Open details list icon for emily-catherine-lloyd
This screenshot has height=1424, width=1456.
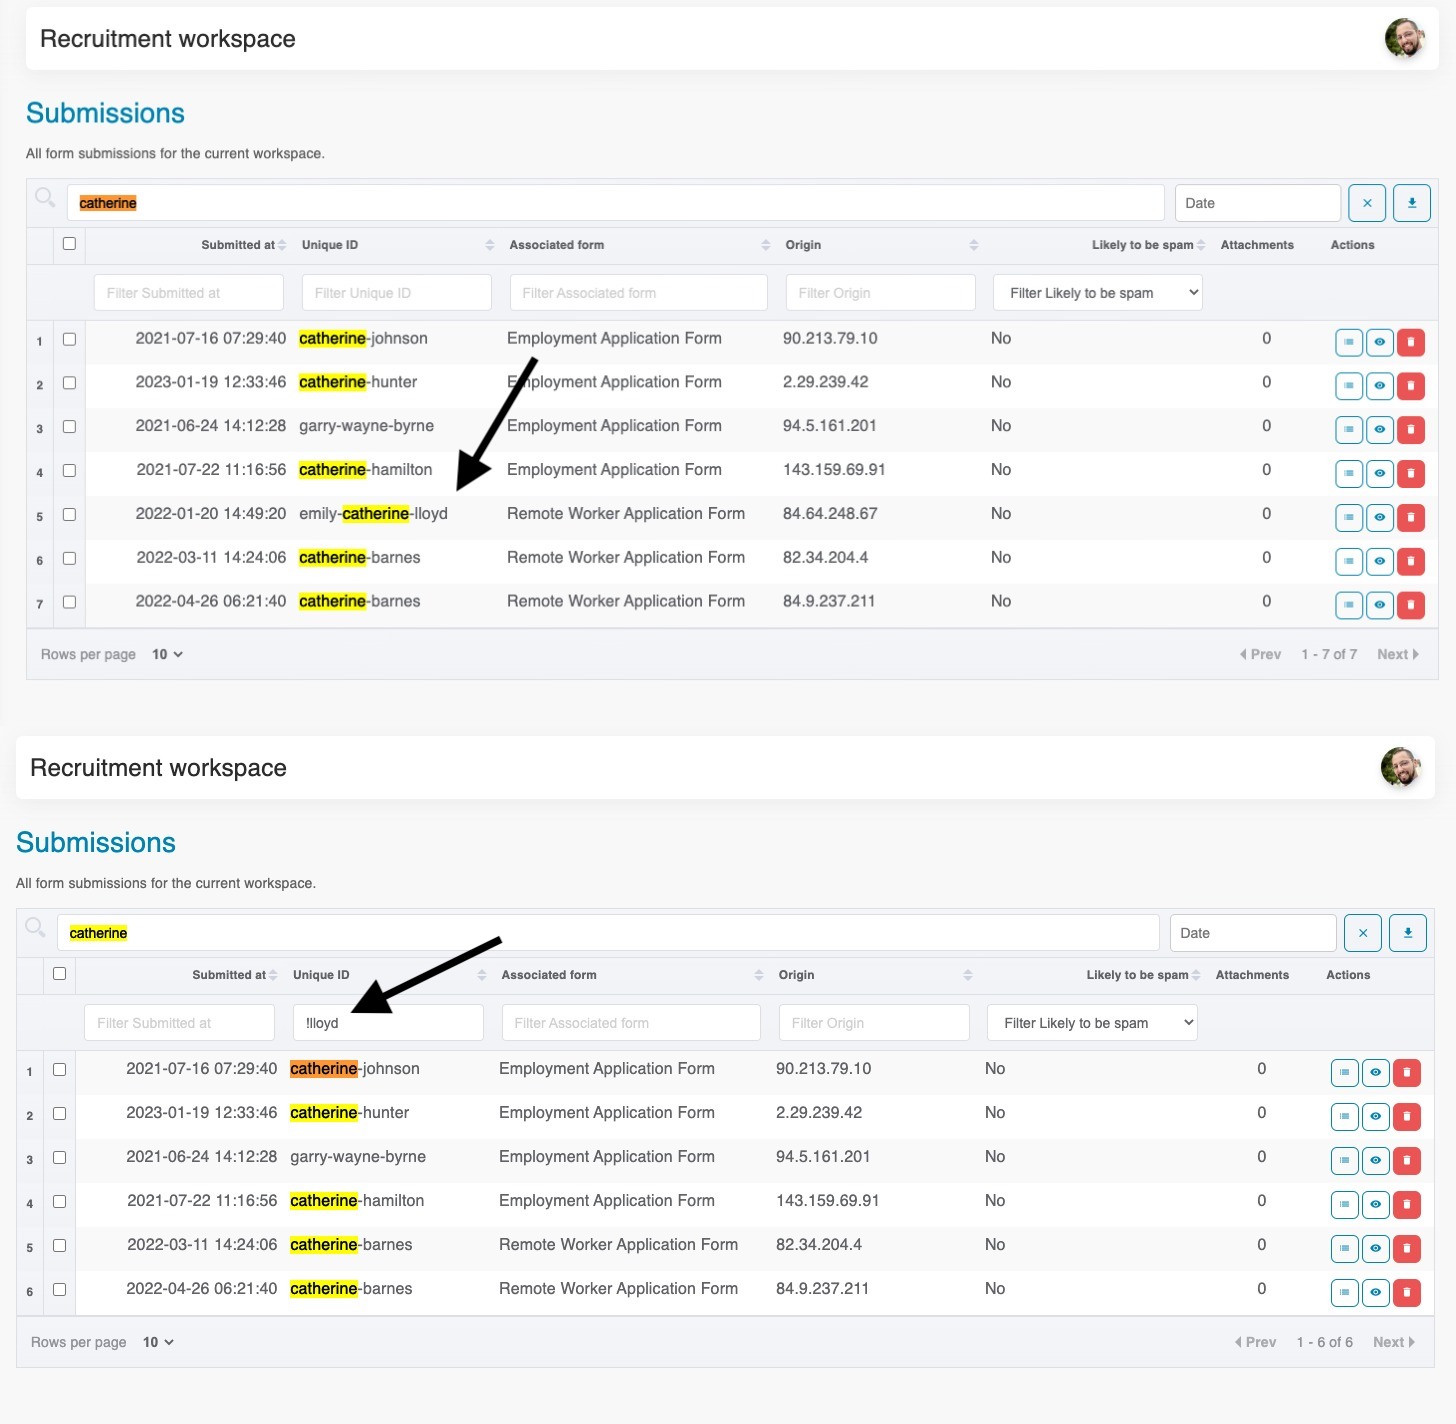(x=1349, y=518)
